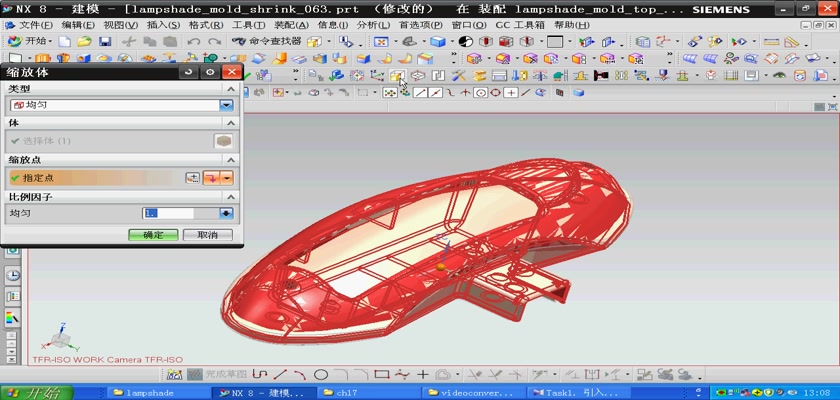Click the 确定 button
840x400 pixels.
pos(153,234)
